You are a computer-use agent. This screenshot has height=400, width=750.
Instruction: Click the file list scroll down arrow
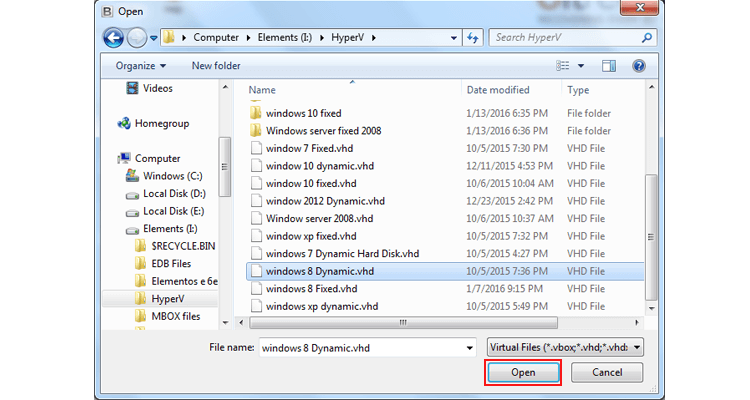point(651,309)
